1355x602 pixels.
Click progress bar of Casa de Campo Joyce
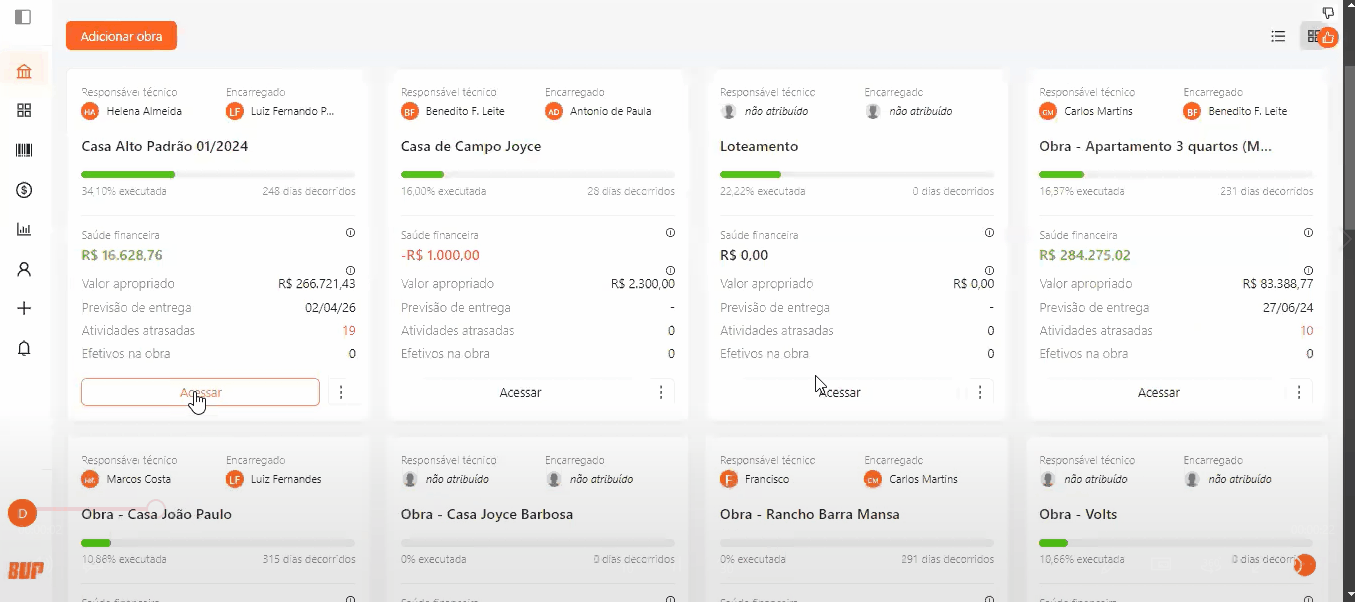click(x=538, y=175)
